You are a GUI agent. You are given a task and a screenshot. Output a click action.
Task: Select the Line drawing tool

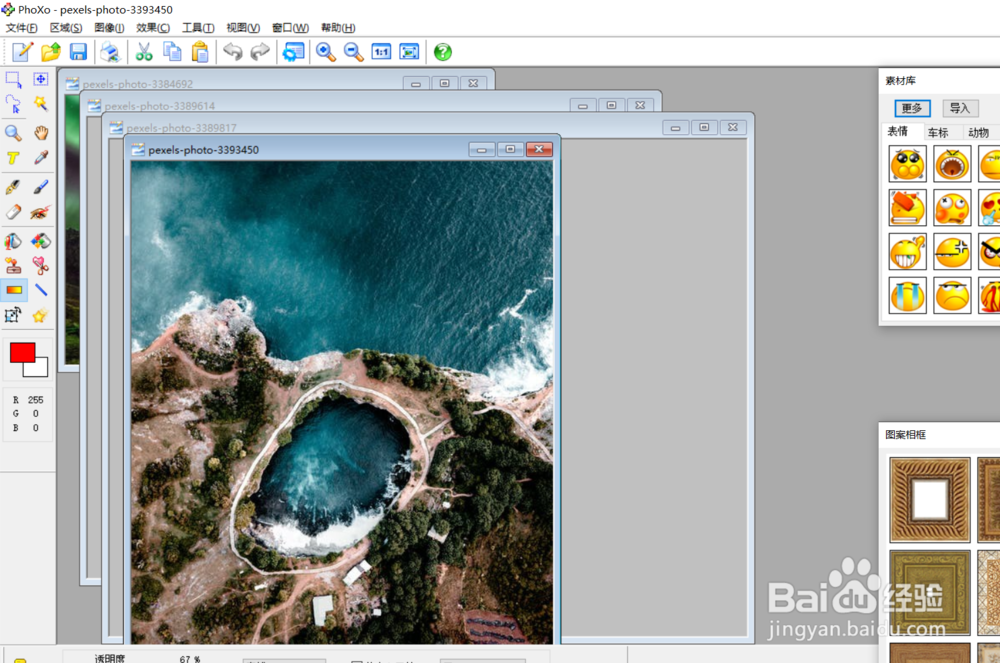(x=41, y=290)
